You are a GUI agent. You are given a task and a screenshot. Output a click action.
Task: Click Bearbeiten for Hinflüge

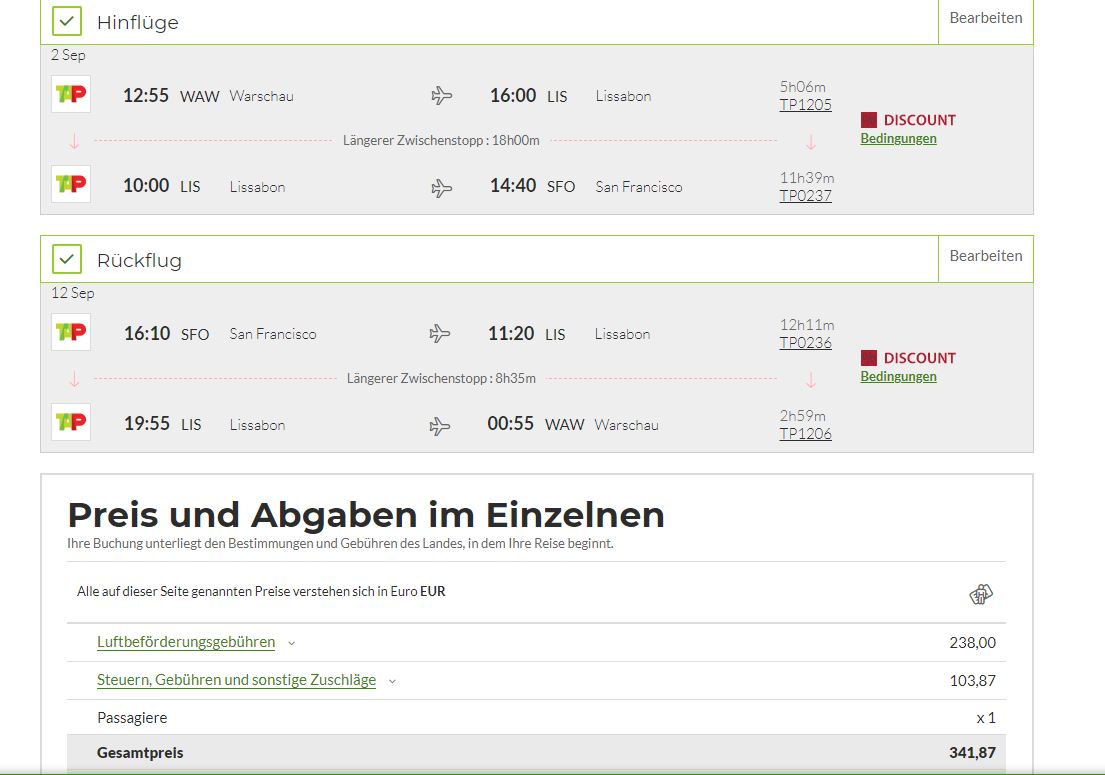(x=986, y=18)
